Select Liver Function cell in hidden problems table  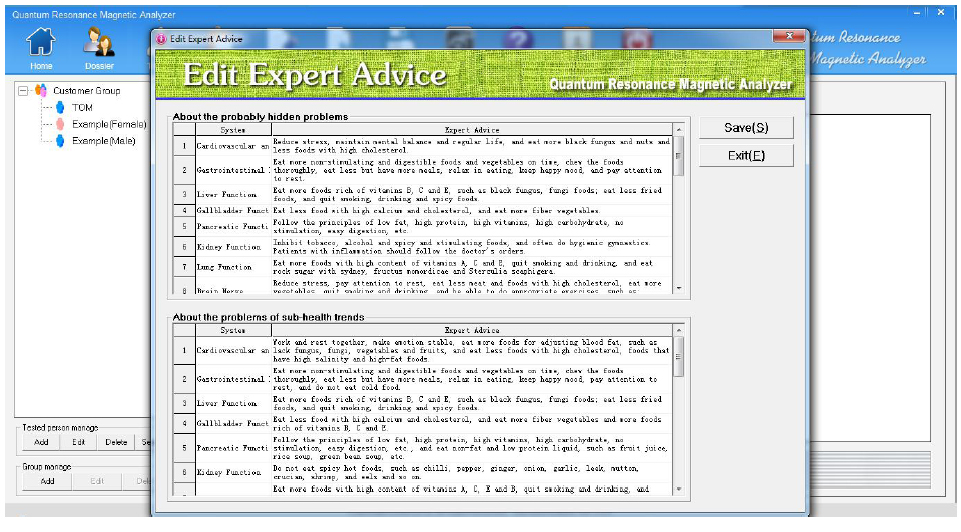pyautogui.click(x=233, y=195)
